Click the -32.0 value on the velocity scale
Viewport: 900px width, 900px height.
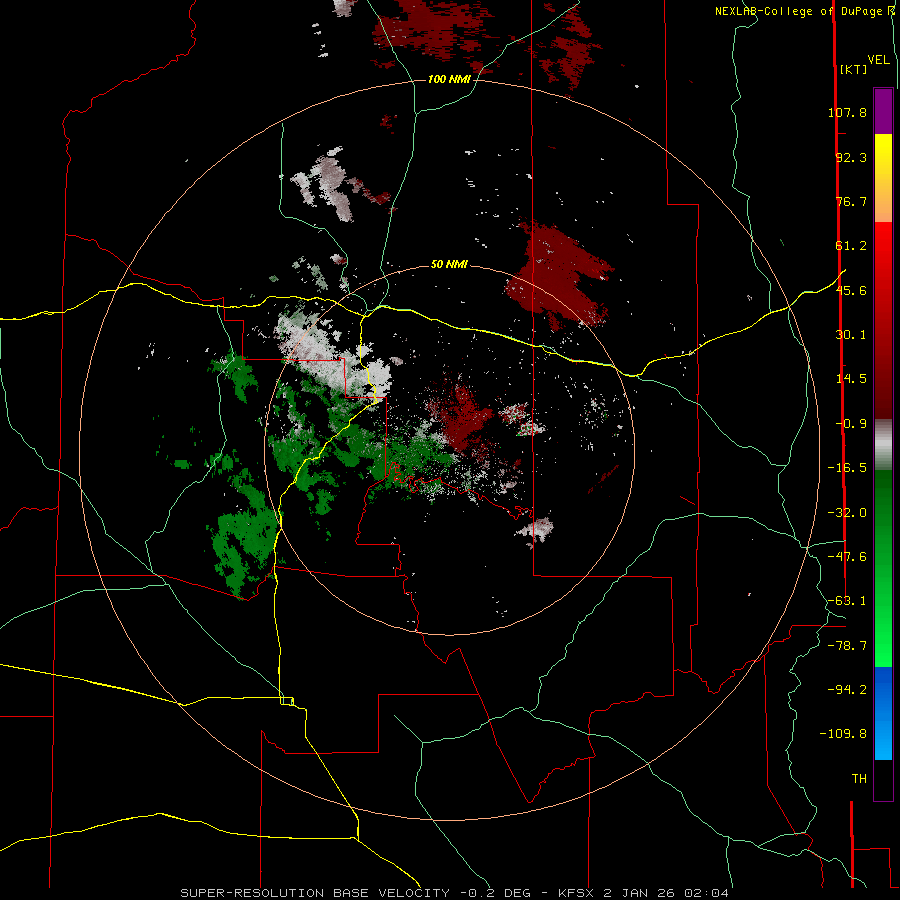pos(847,513)
